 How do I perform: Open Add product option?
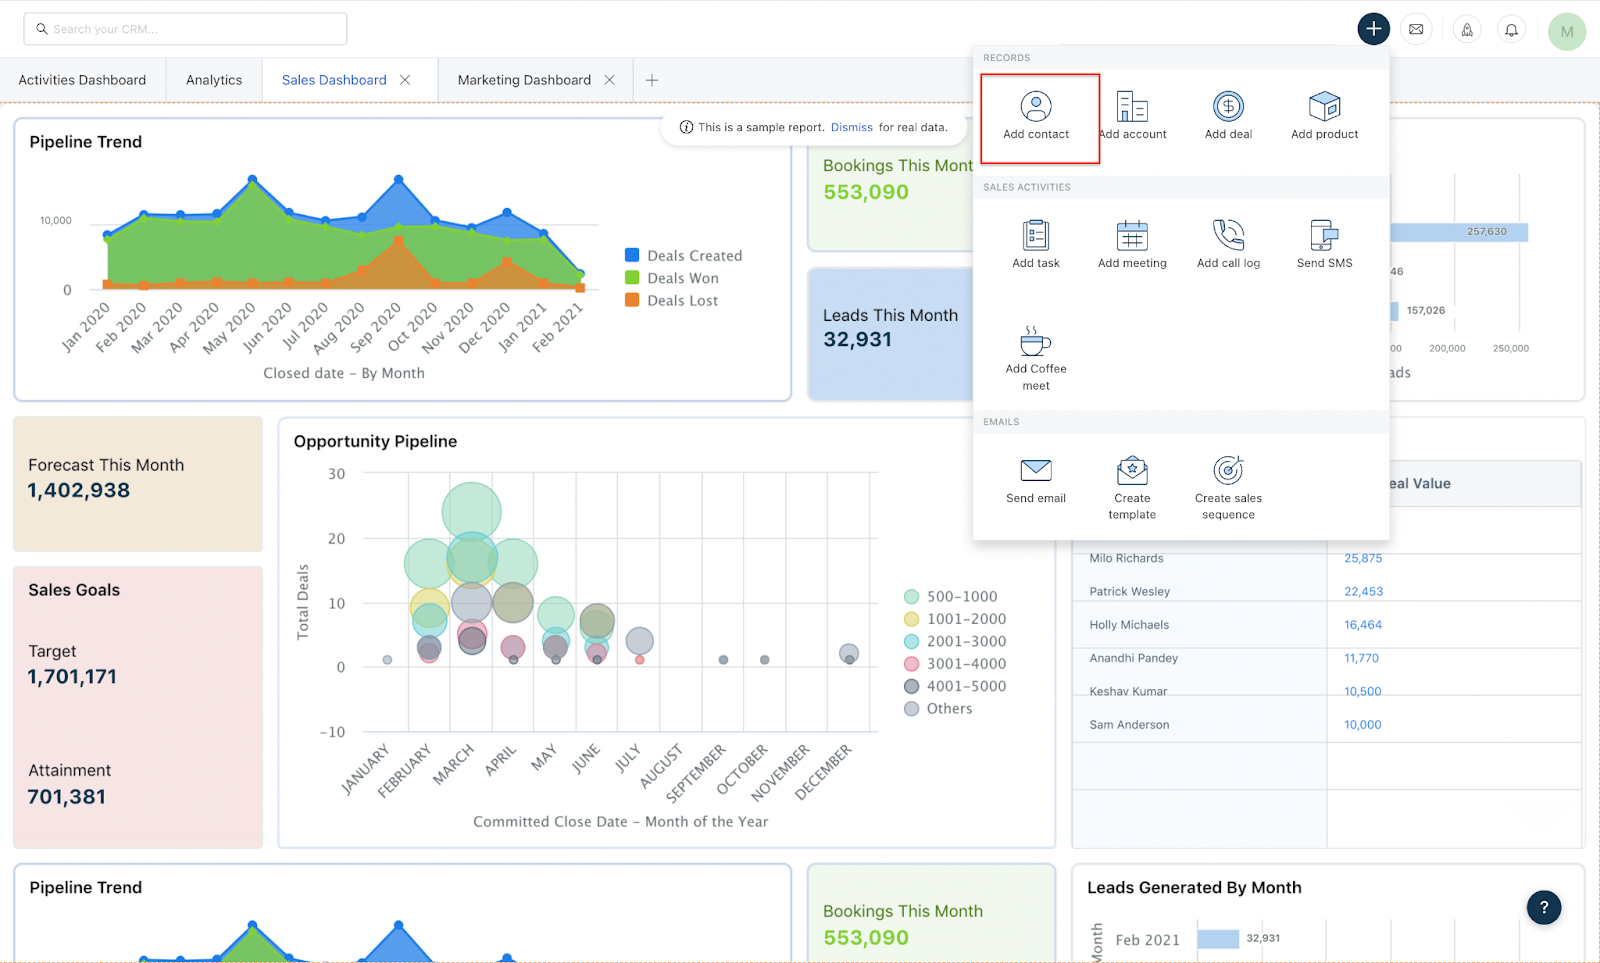coord(1324,117)
